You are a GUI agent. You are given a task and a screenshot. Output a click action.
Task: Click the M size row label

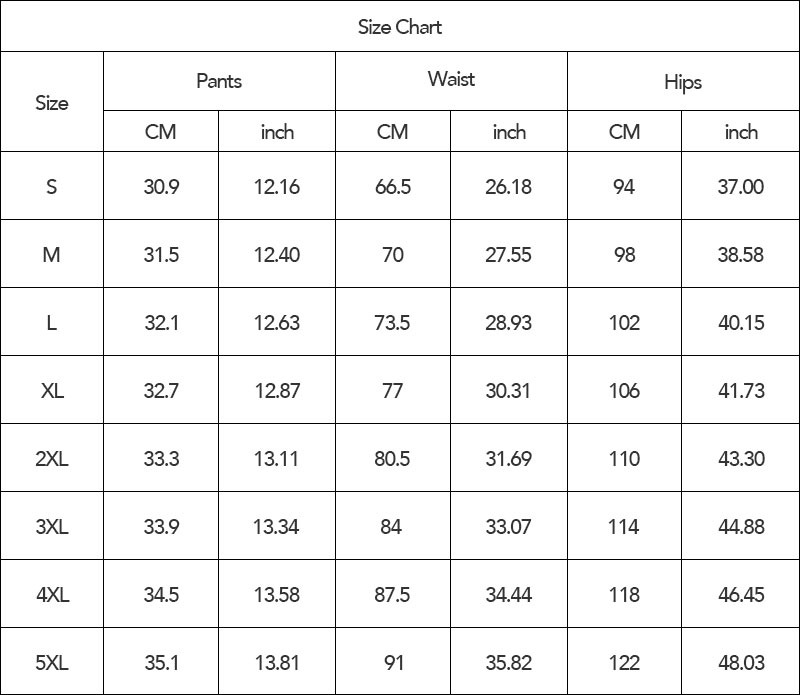[x=52, y=254]
